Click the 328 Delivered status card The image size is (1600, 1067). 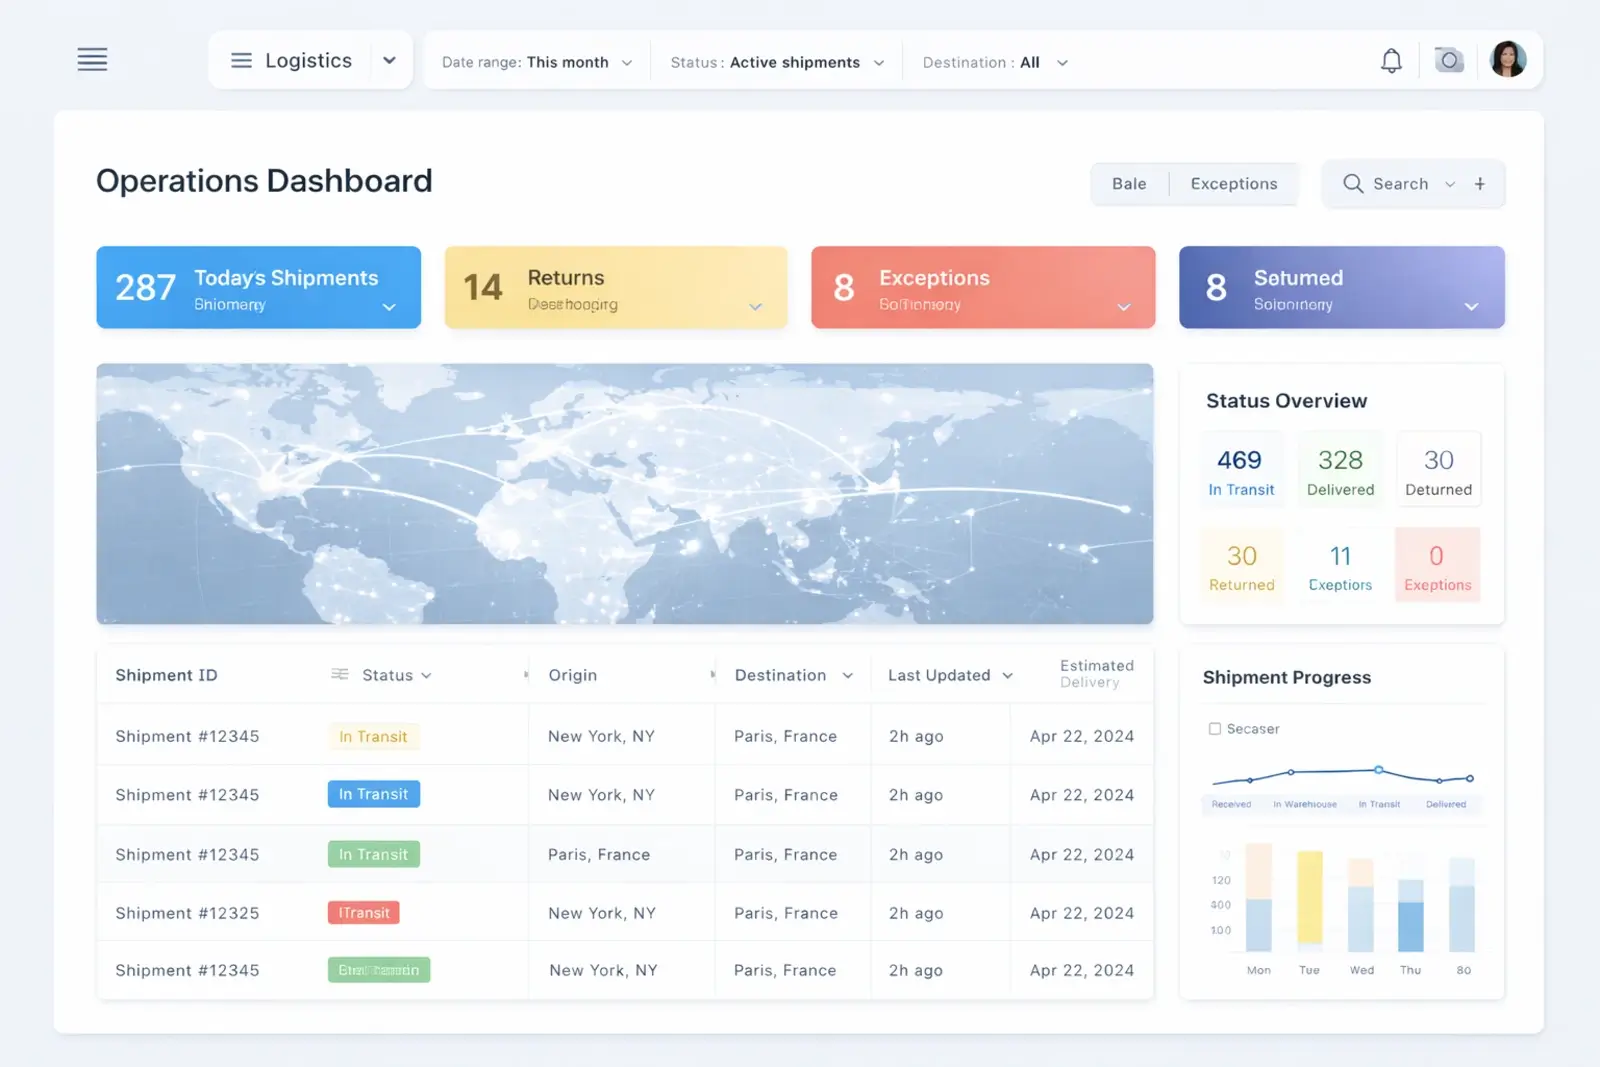(1339, 469)
